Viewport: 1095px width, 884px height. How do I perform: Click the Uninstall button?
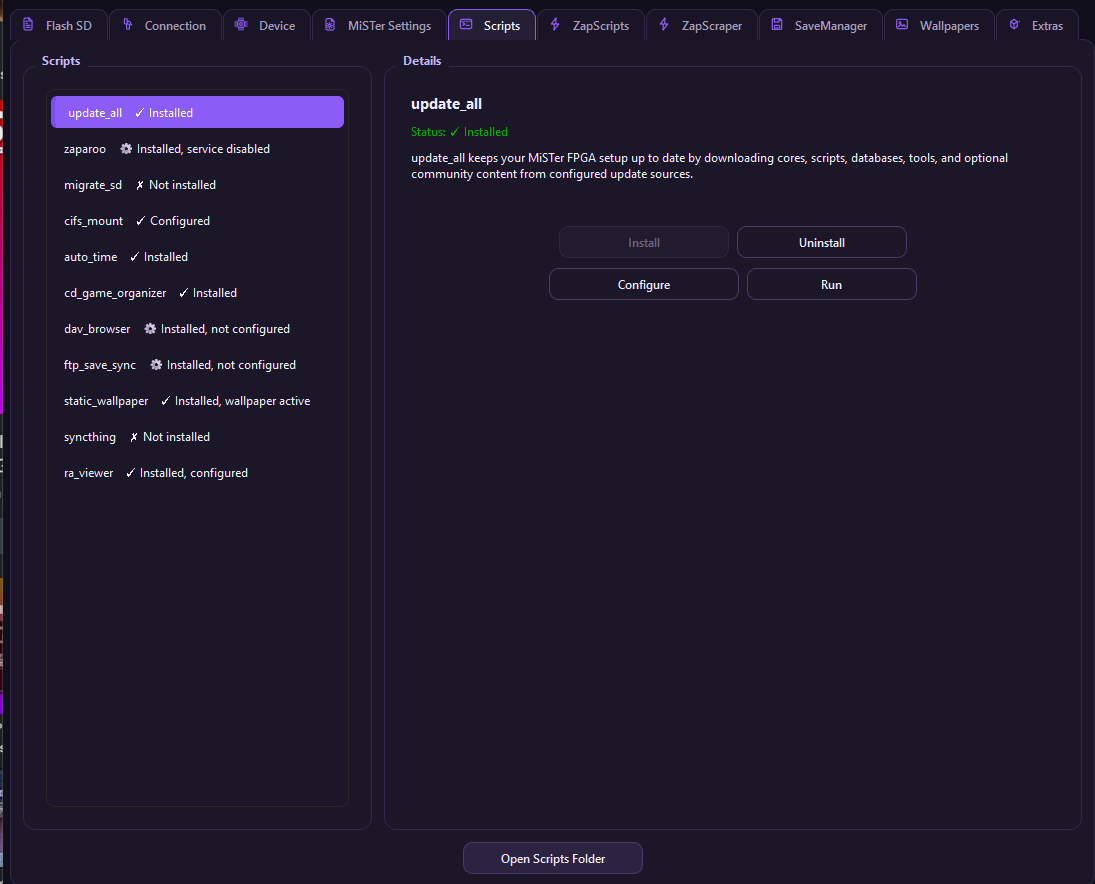pyautogui.click(x=822, y=242)
